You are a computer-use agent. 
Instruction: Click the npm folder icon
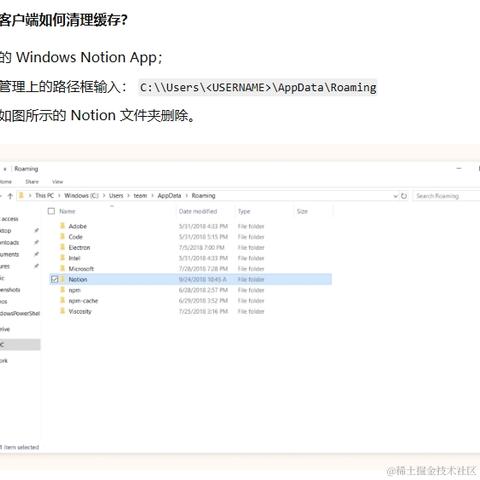(62, 290)
